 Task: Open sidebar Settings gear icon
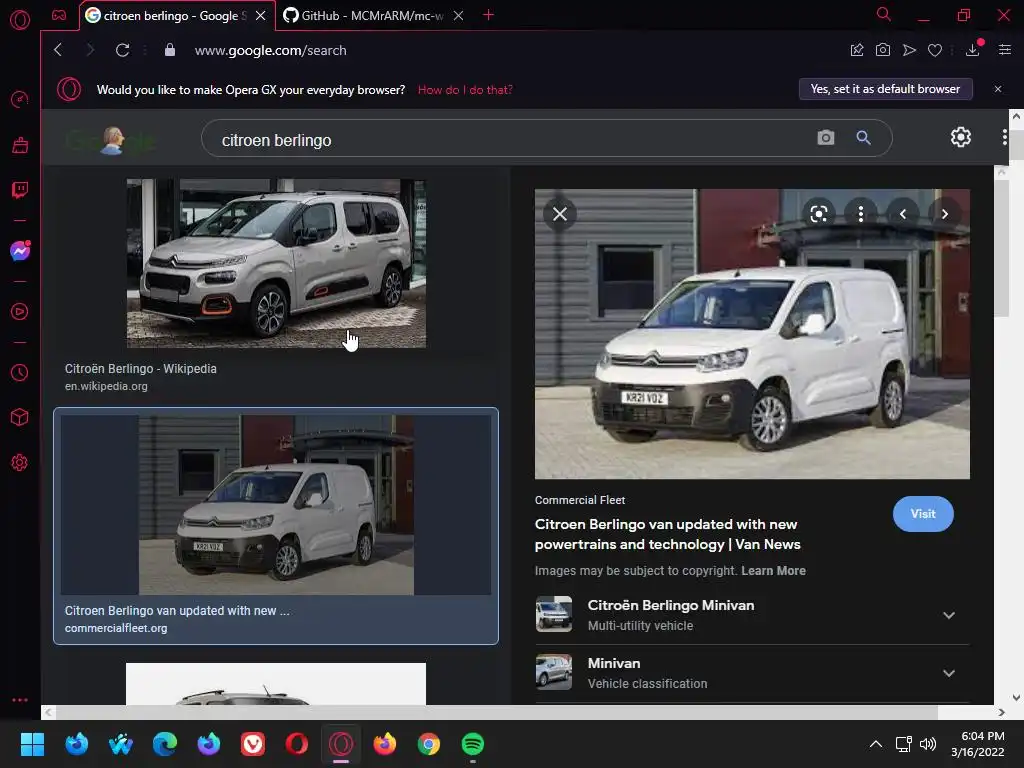[20, 462]
